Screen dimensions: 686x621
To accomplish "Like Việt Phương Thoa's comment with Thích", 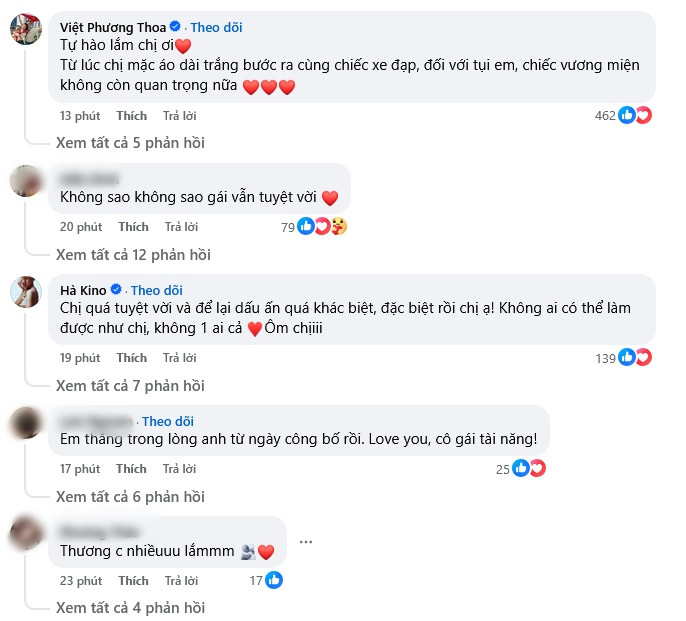I will click(132, 116).
